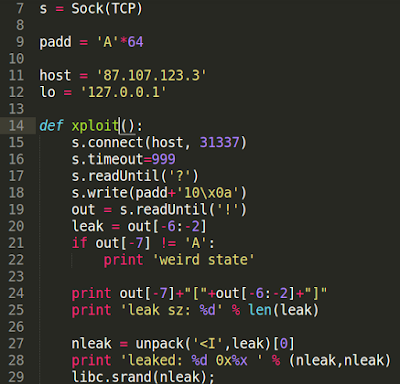Click 'Sock' in the s = Sock(TCP) line
Screen dimensions: 400x384
click(x=87, y=8)
